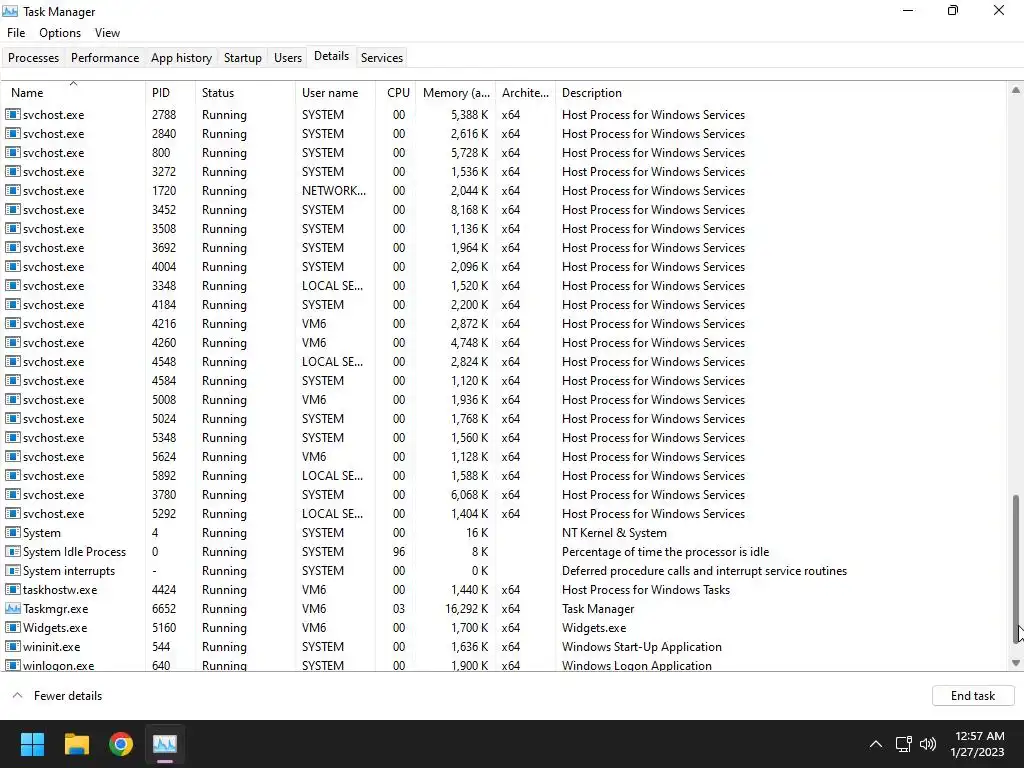Sort by CPU column header
Screen dimensions: 1024x768
point(396,92)
